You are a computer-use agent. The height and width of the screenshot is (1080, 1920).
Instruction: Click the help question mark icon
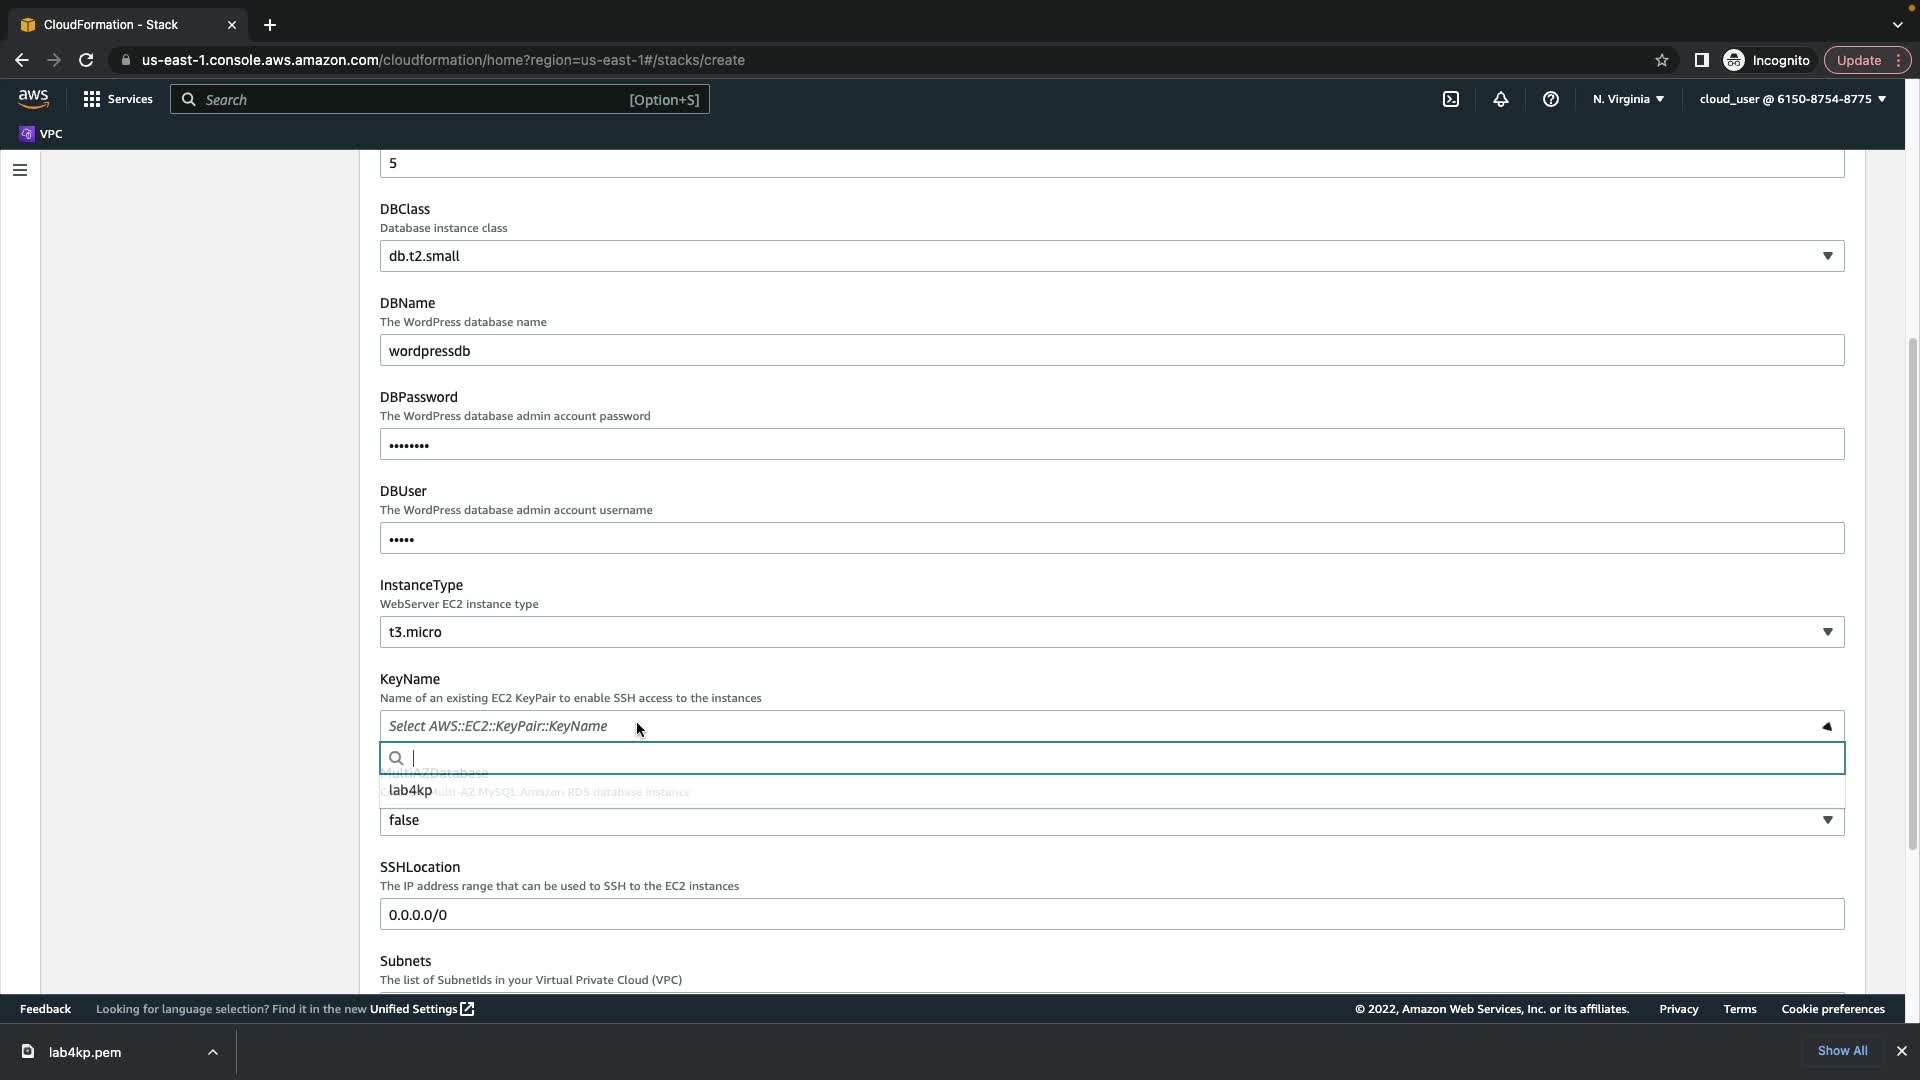[1550, 99]
